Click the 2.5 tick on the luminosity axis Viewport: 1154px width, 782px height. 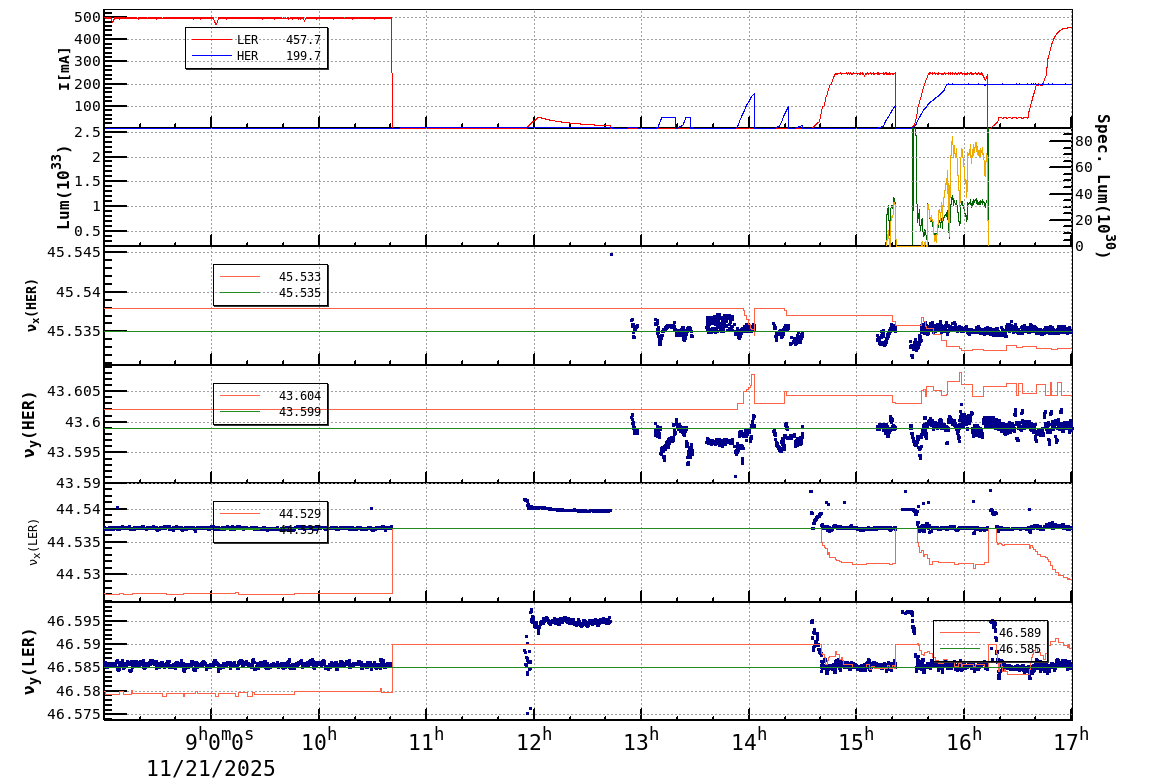pyautogui.click(x=88, y=133)
